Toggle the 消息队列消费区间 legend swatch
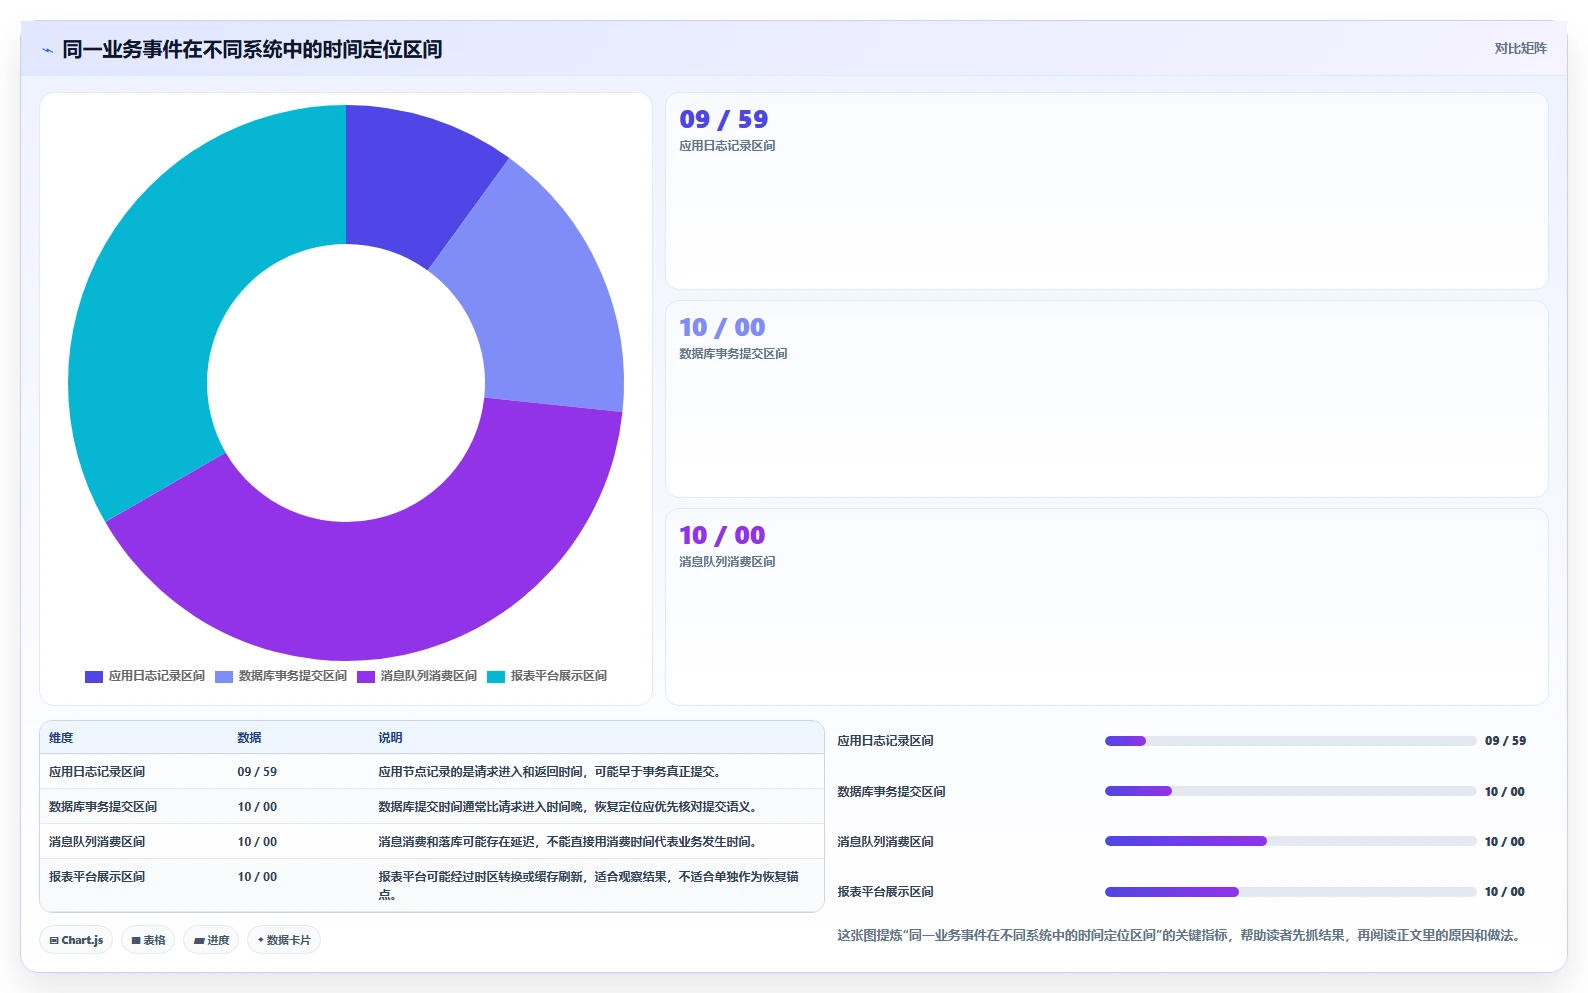This screenshot has width=1588, height=993. 366,677
